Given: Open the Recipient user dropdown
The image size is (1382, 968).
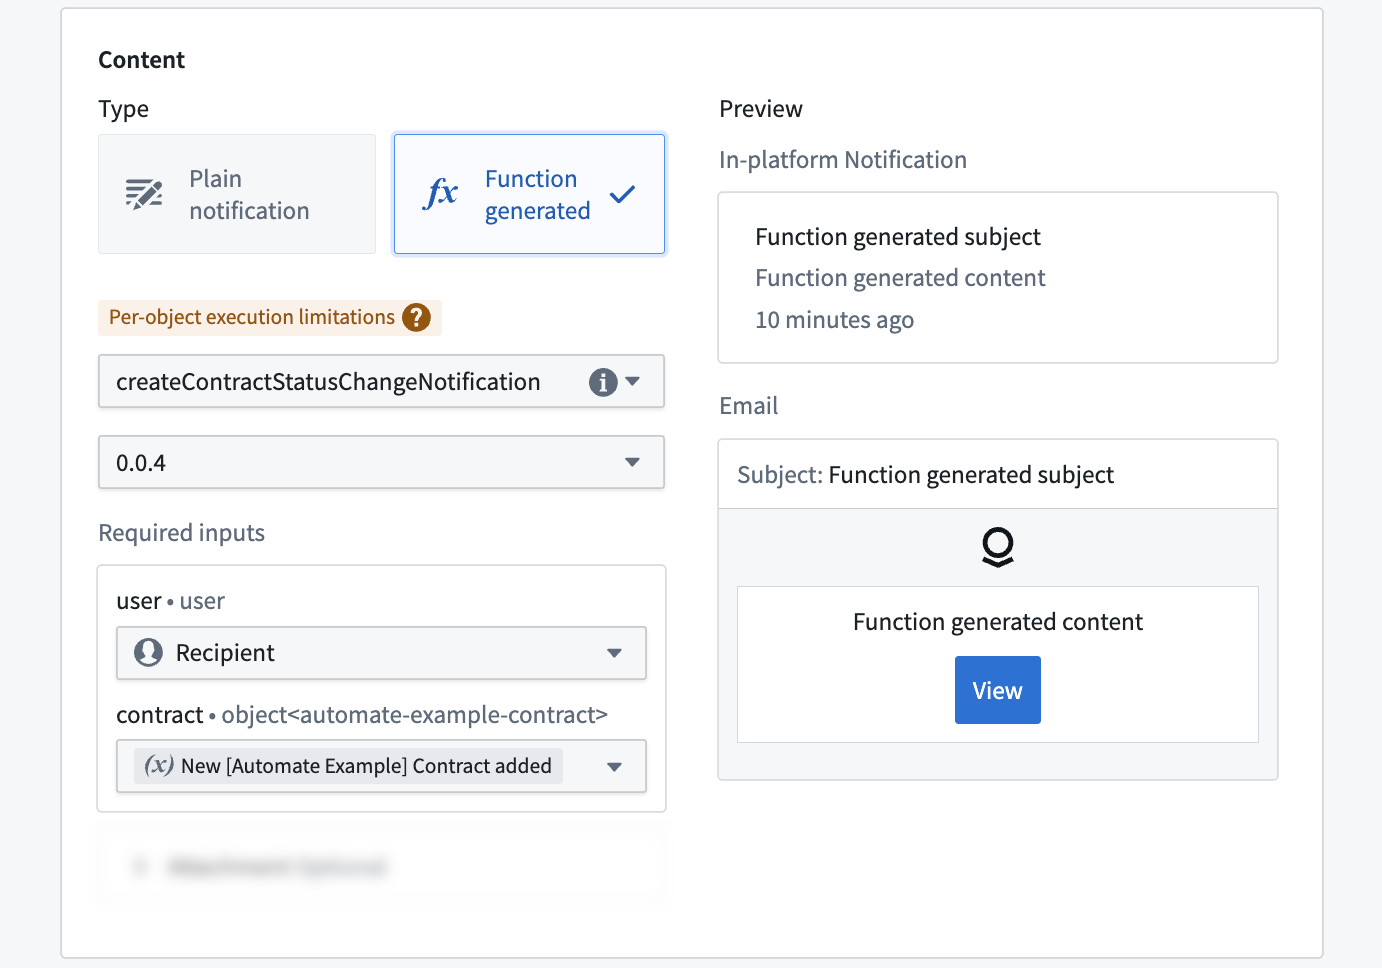Looking at the screenshot, I should point(381,653).
